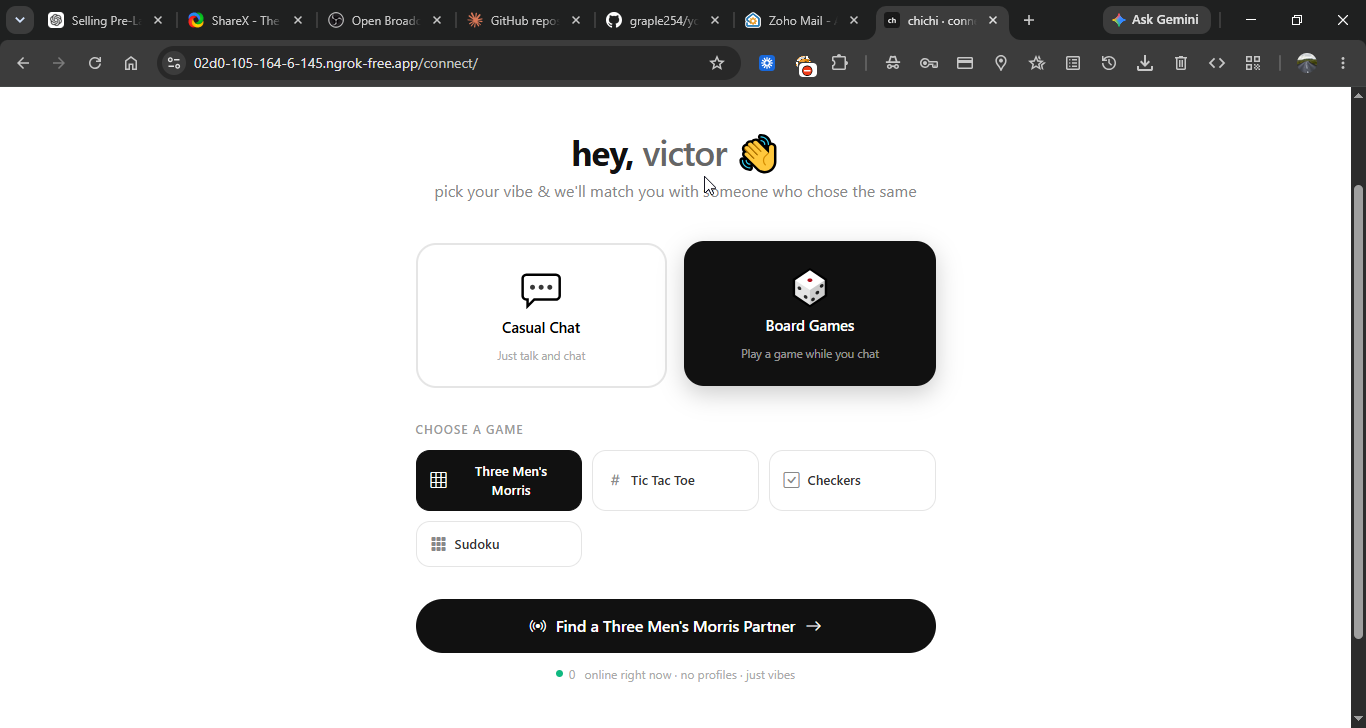
Task: Choose the Tic Tac Toe game option
Action: click(x=675, y=480)
